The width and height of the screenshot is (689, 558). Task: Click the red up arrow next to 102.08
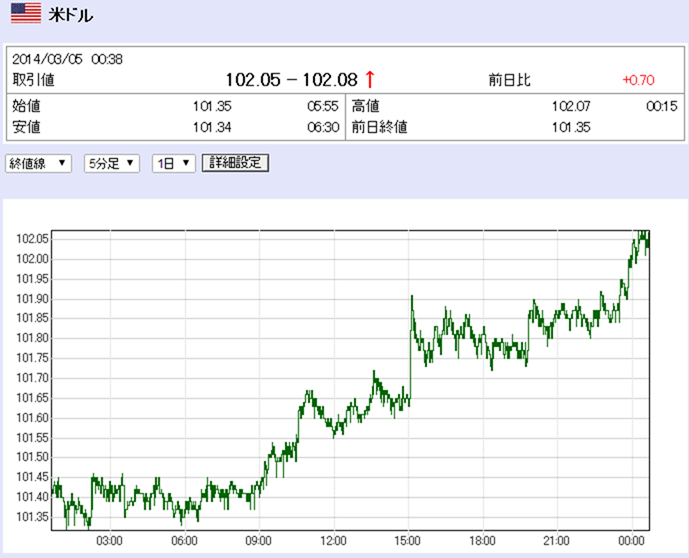[x=370, y=80]
